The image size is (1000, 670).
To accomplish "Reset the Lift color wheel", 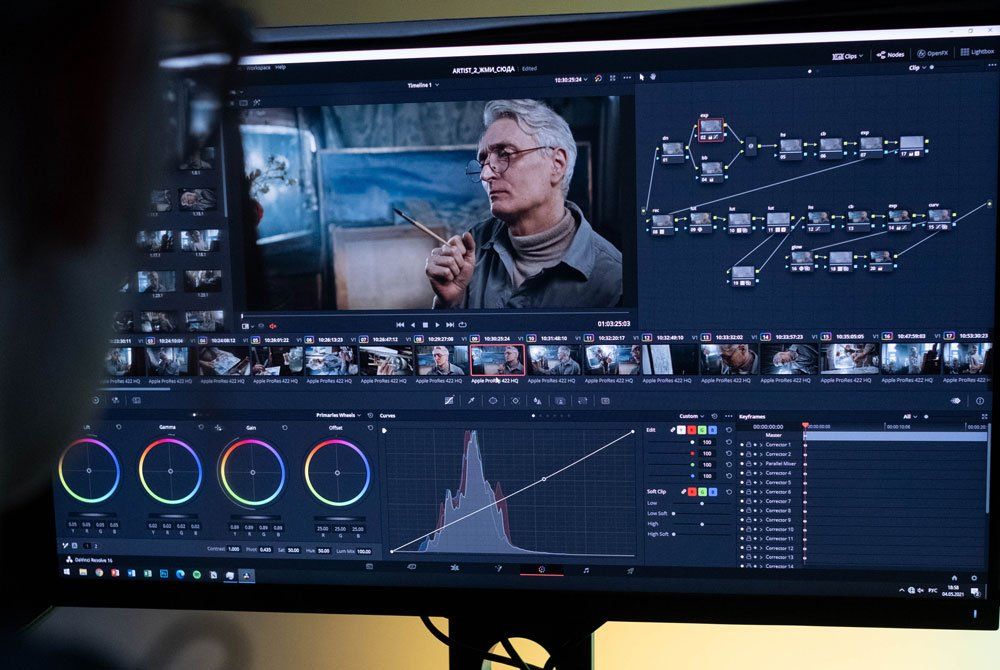I will click(118, 427).
